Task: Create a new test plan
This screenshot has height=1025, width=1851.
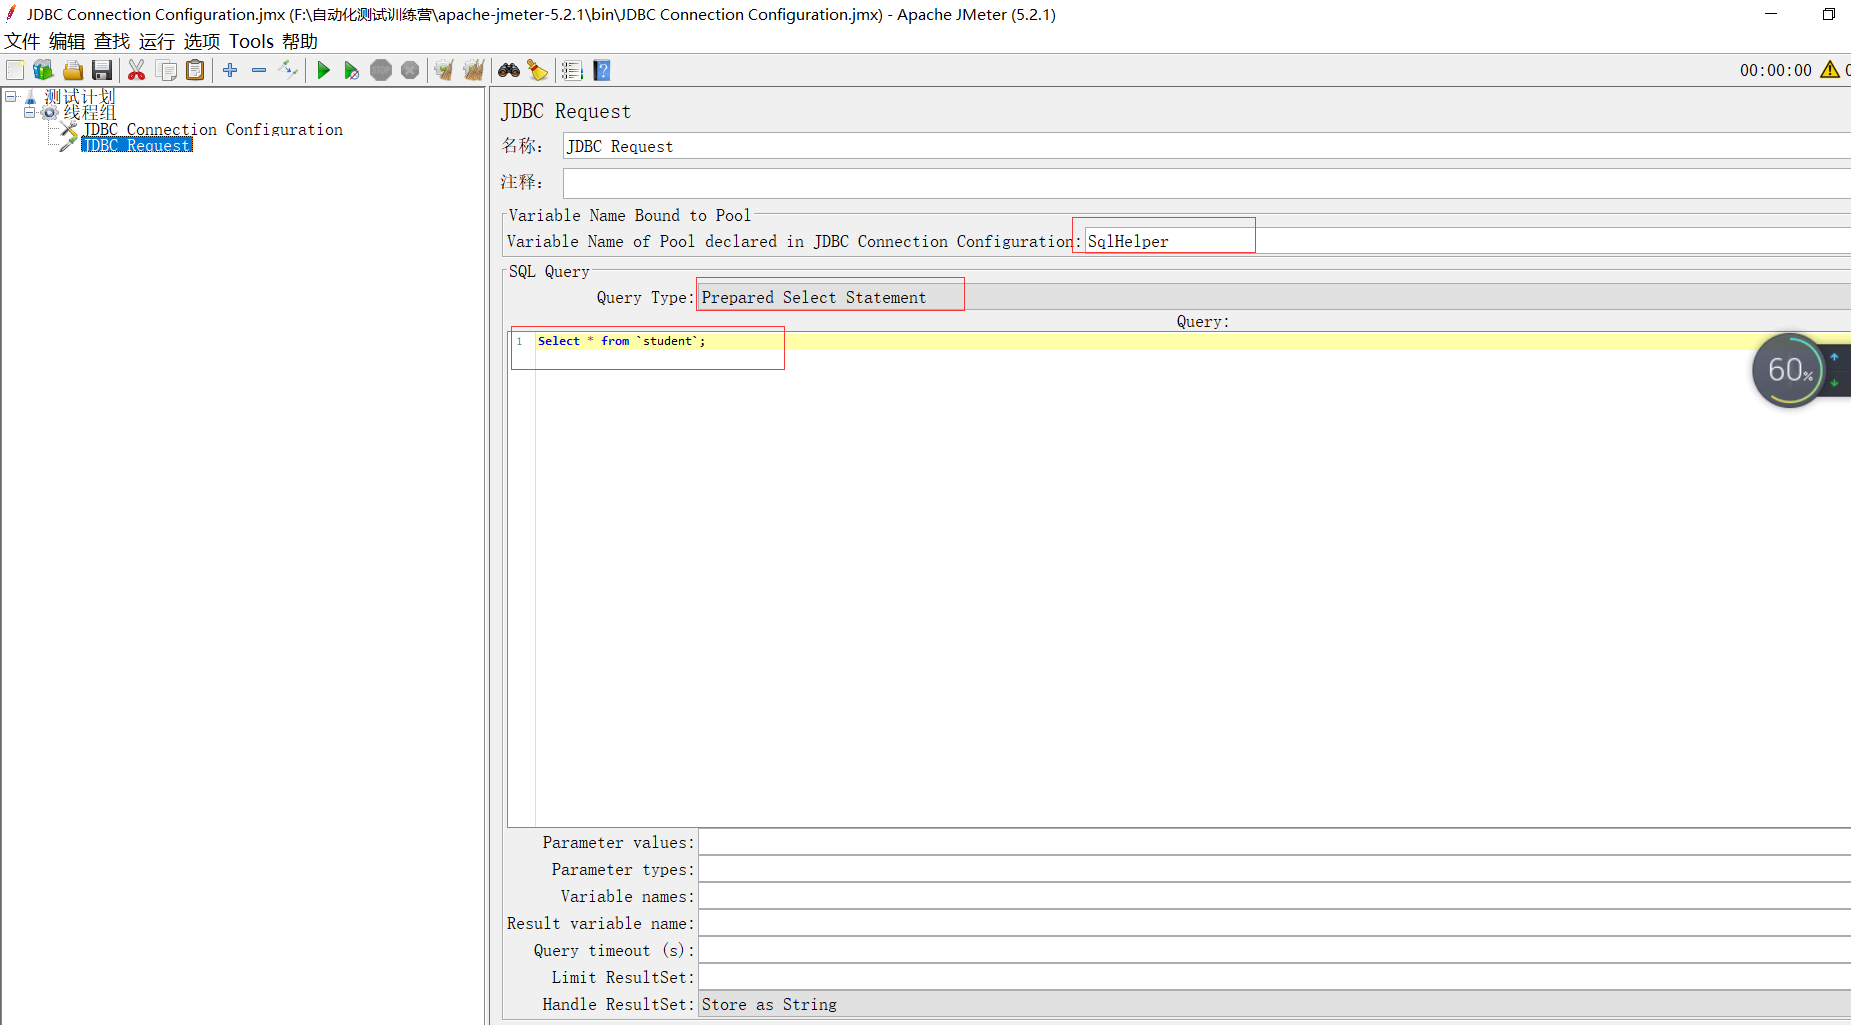Action: [15, 70]
